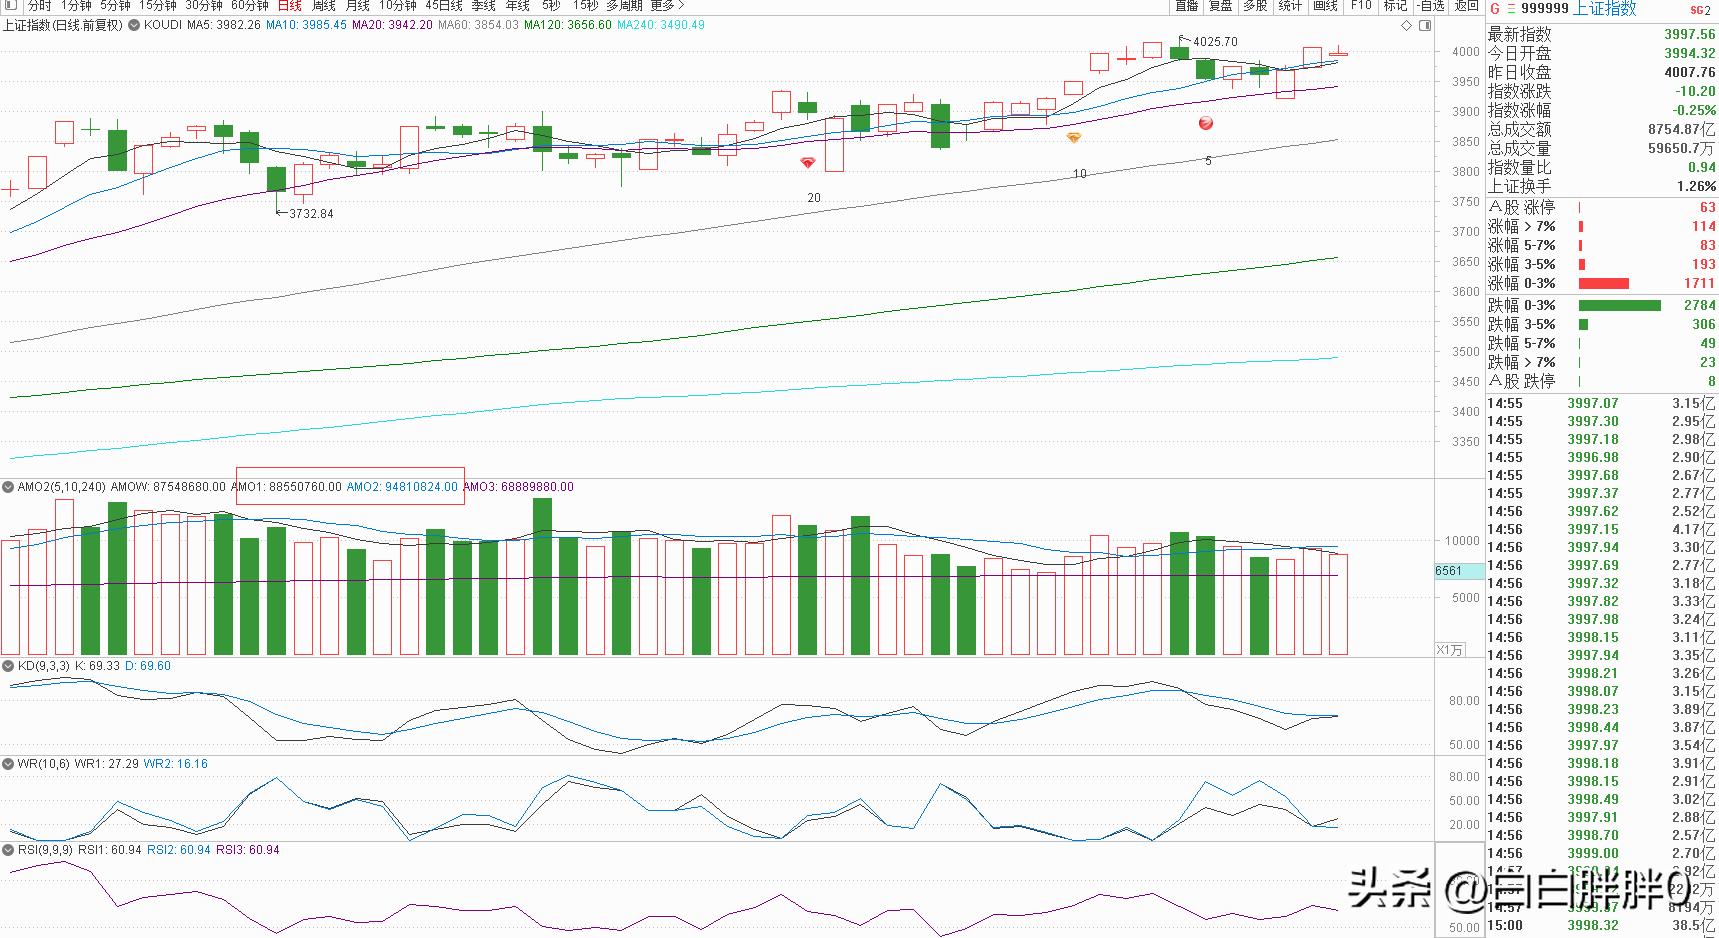The width and height of the screenshot is (1719, 938).
Task: Toggle the 自选 watchlist button
Action: (1431, 6)
